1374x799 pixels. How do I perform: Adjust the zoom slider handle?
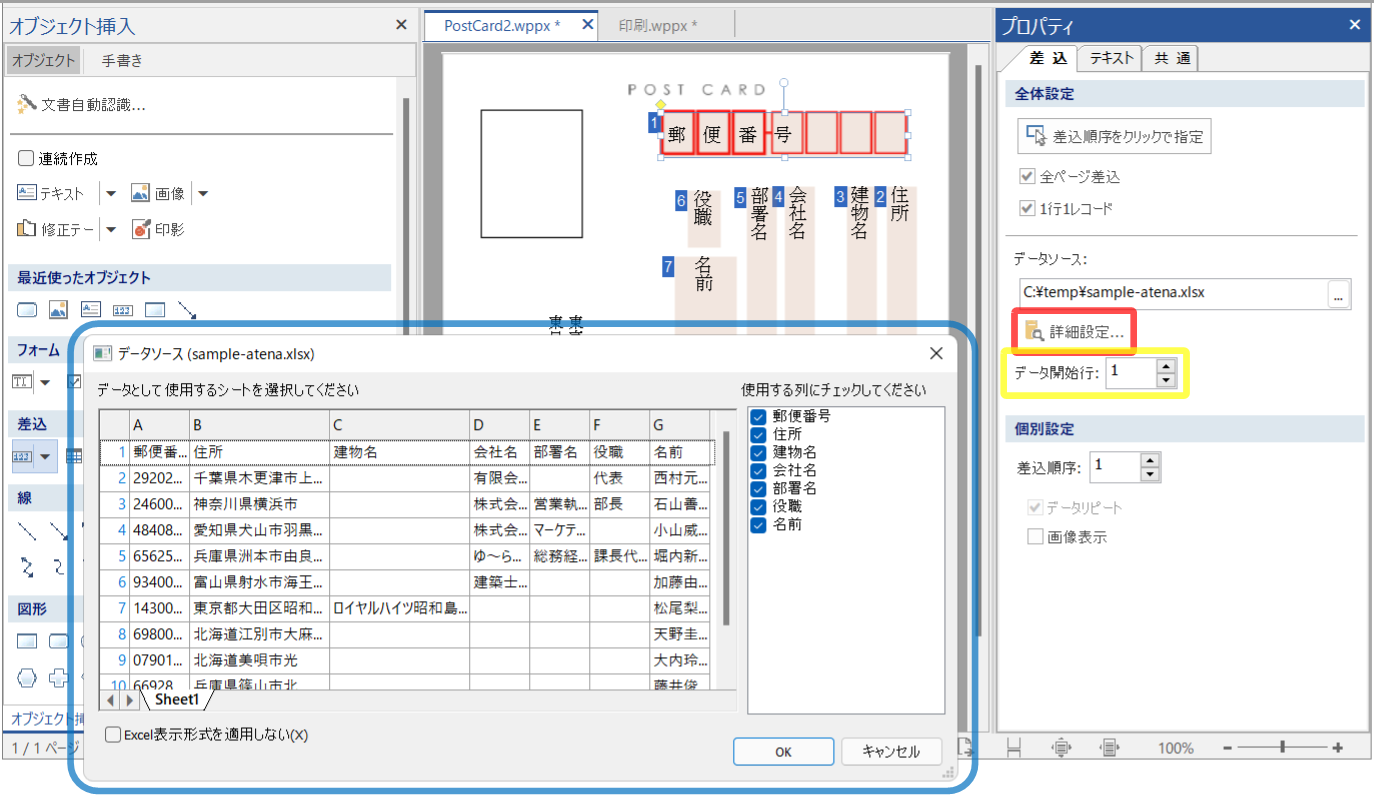tap(1283, 747)
